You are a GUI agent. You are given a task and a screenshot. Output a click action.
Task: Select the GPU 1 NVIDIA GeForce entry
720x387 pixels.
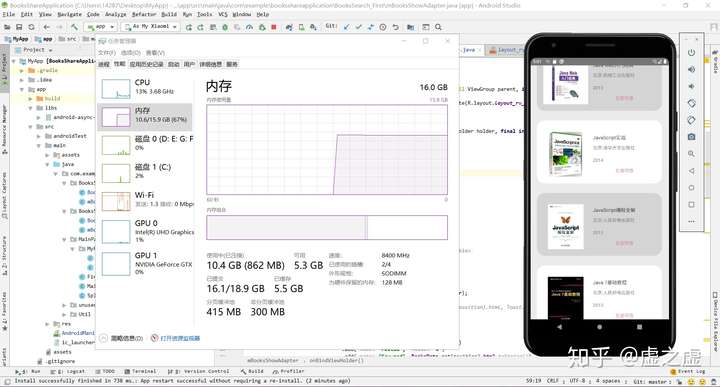[x=146, y=263]
